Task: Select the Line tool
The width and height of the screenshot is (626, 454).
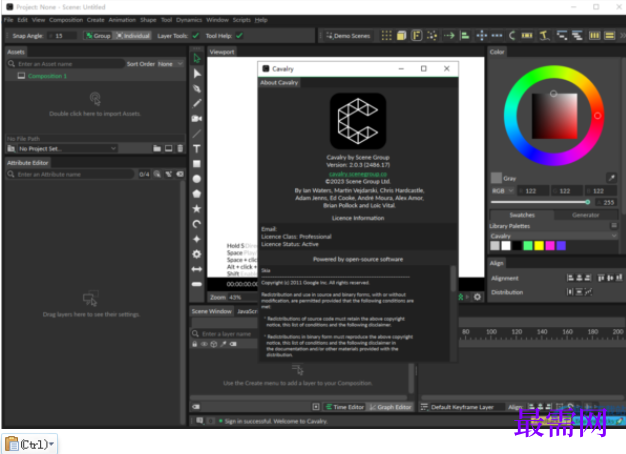Action: [x=197, y=134]
